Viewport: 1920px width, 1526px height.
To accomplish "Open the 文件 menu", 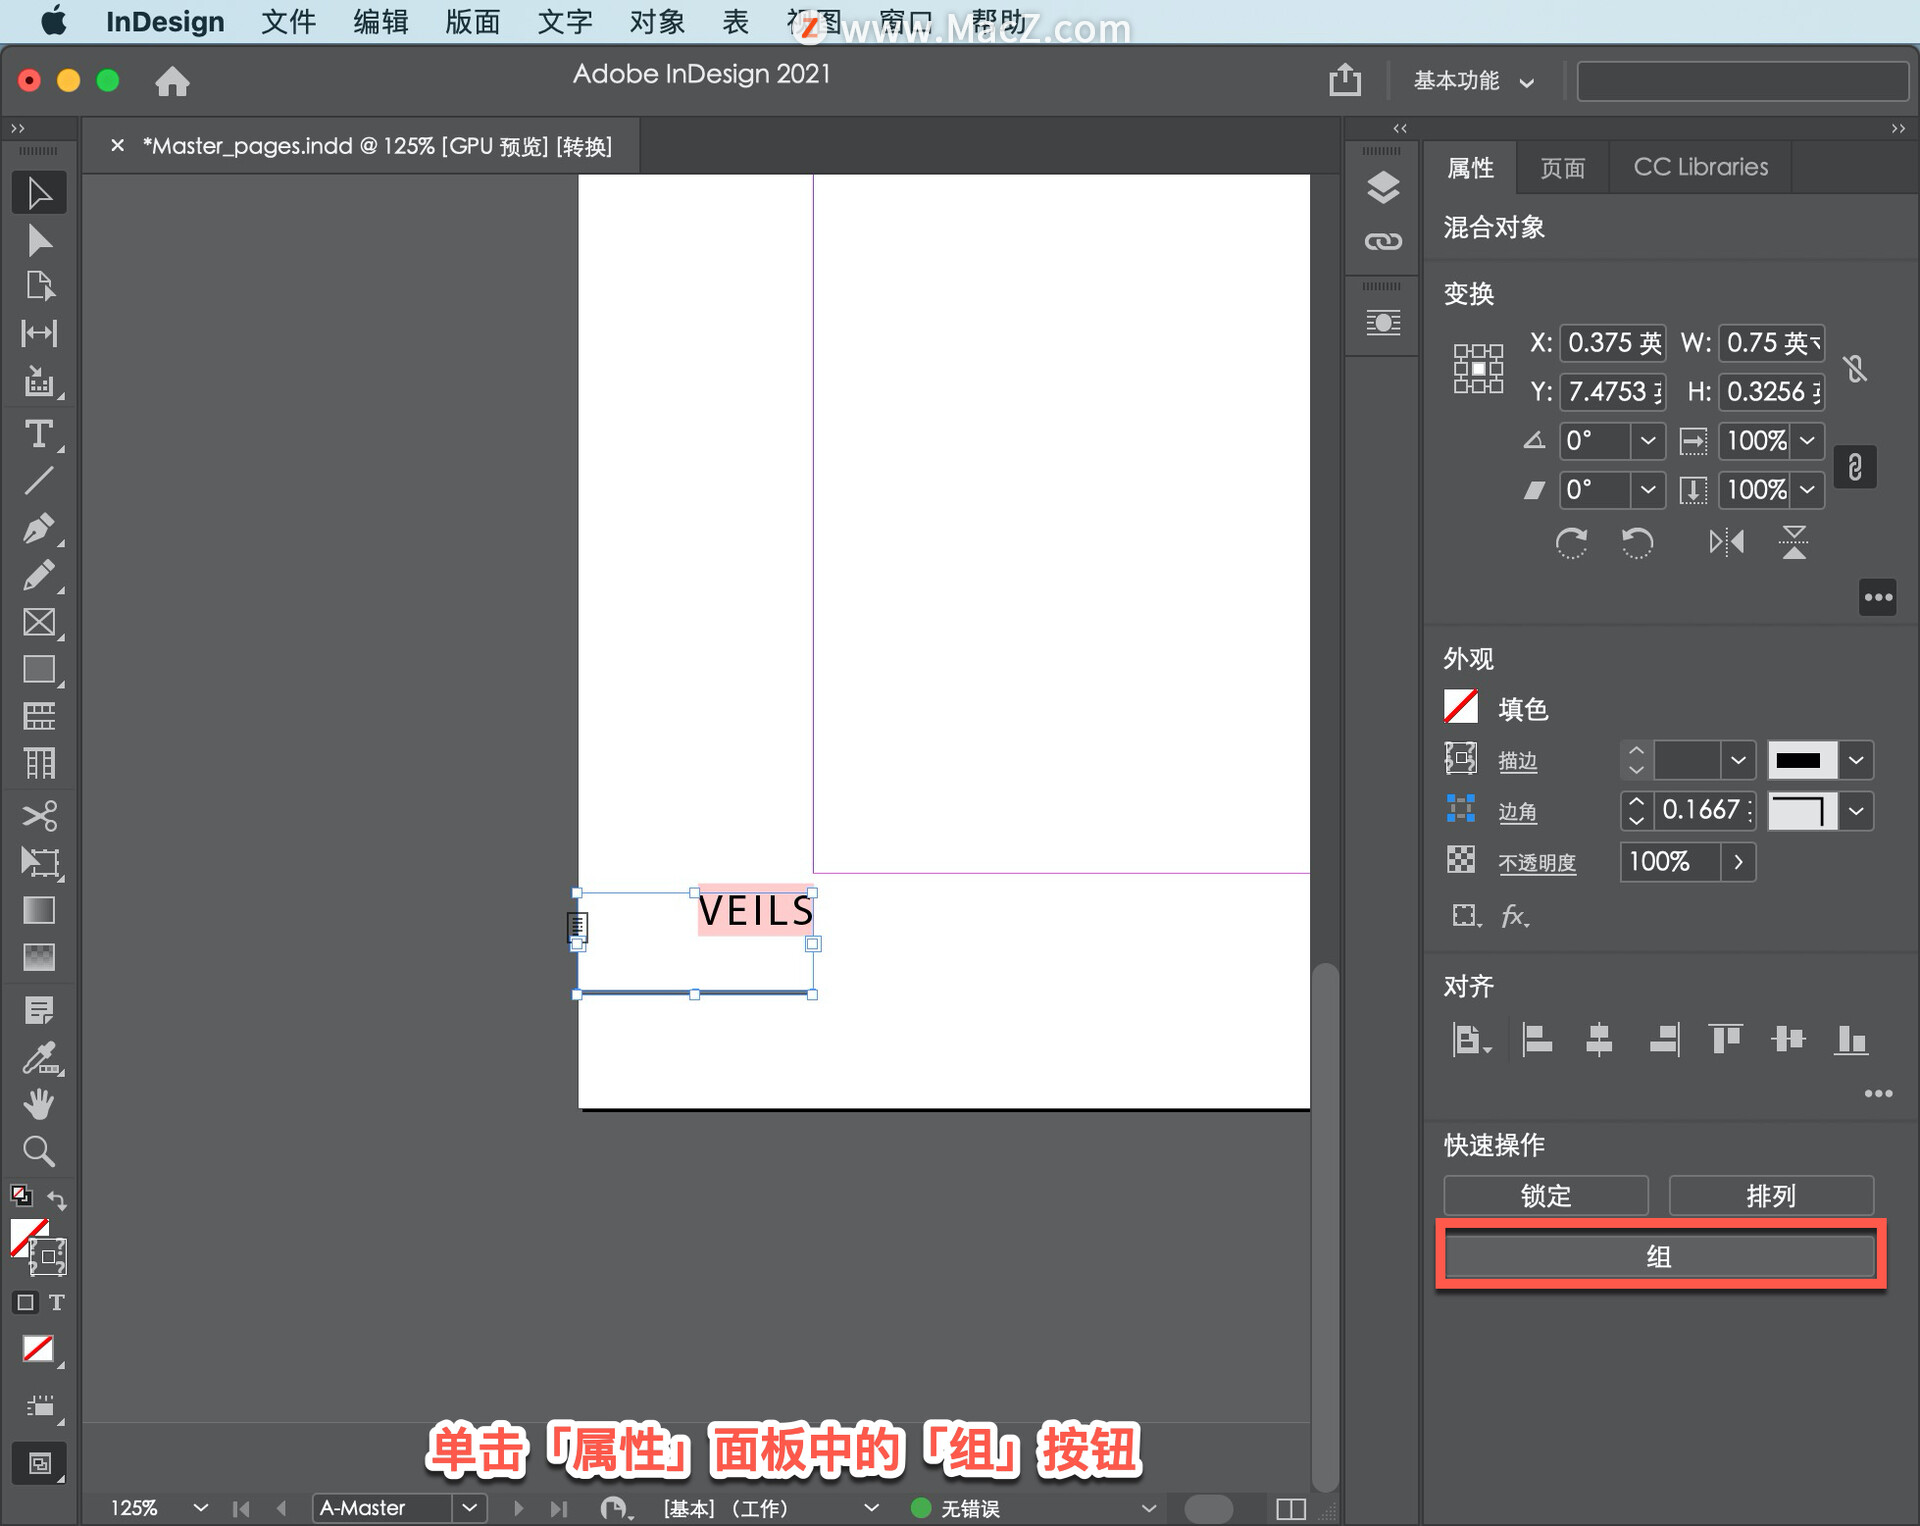I will pos(288,22).
